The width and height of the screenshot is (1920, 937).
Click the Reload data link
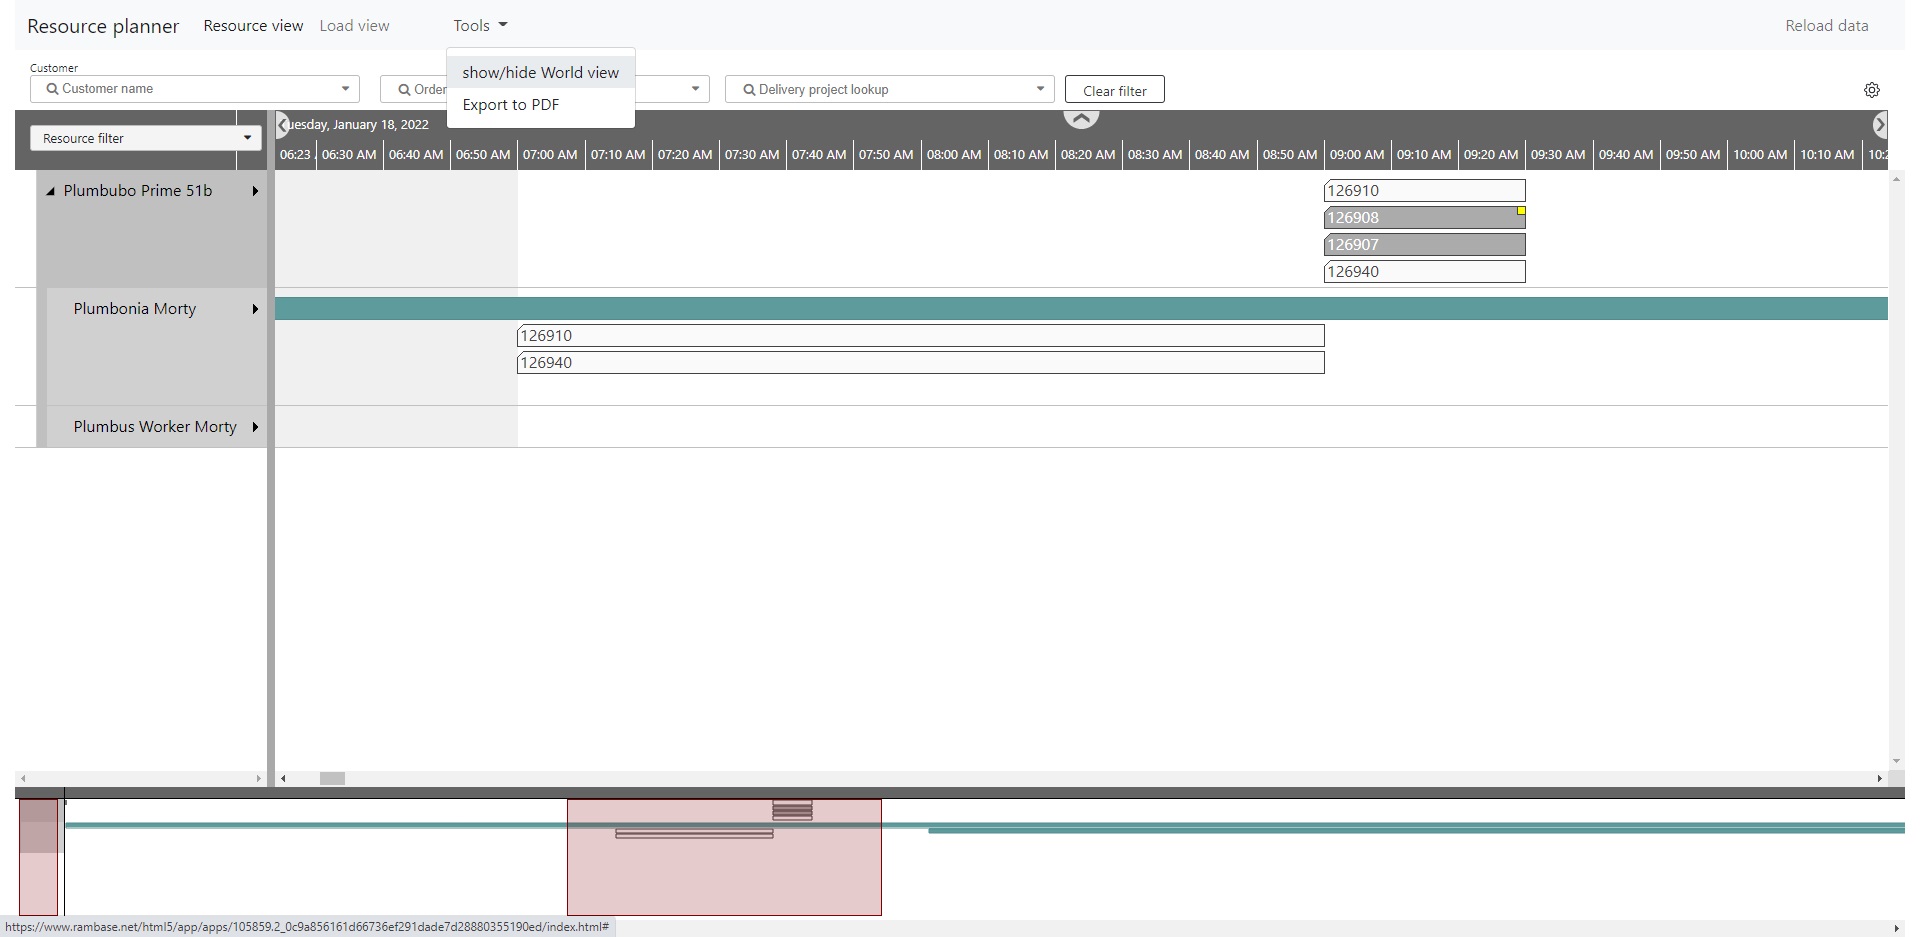(1826, 26)
